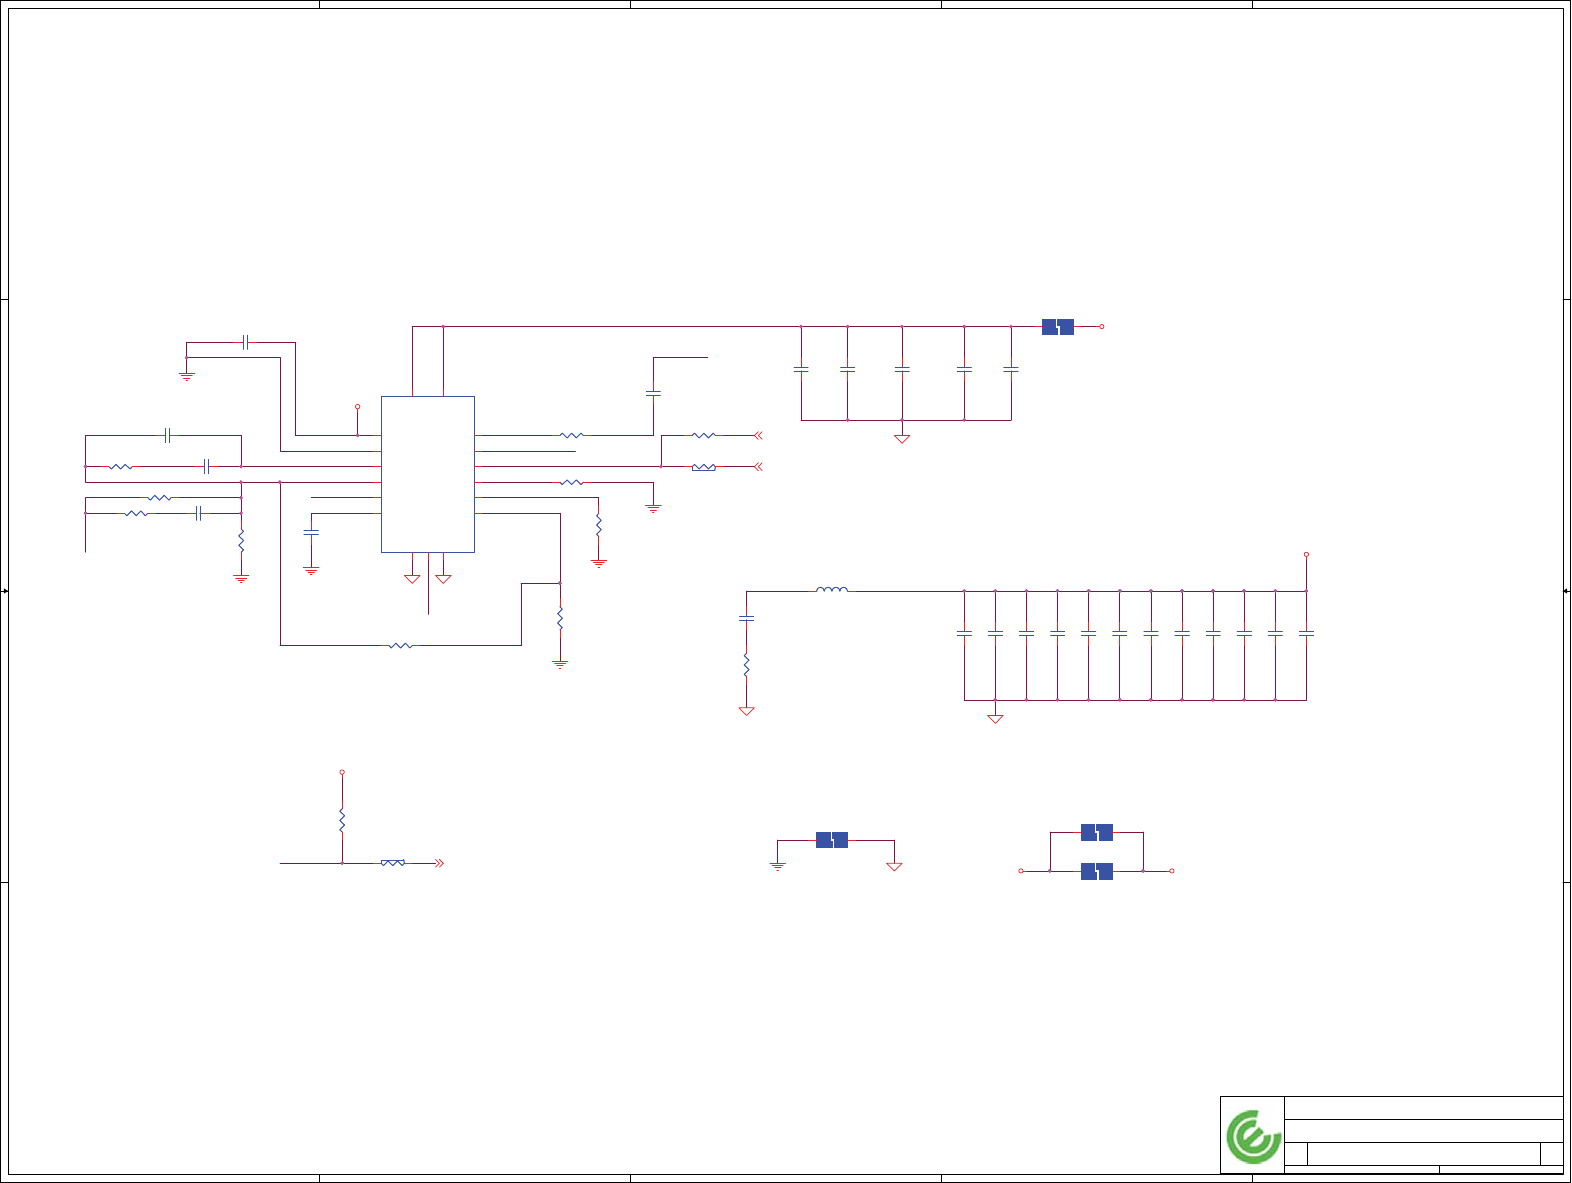Click the upper input port arrow right of the IC
1572x1183 pixels.
pos(758,435)
